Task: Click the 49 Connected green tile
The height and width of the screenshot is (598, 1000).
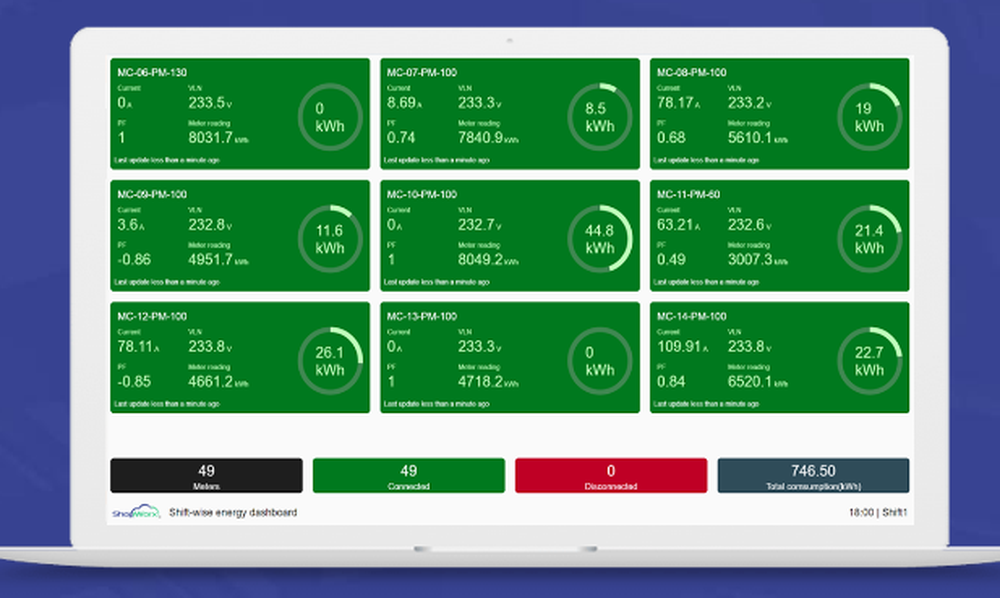Action: [409, 476]
